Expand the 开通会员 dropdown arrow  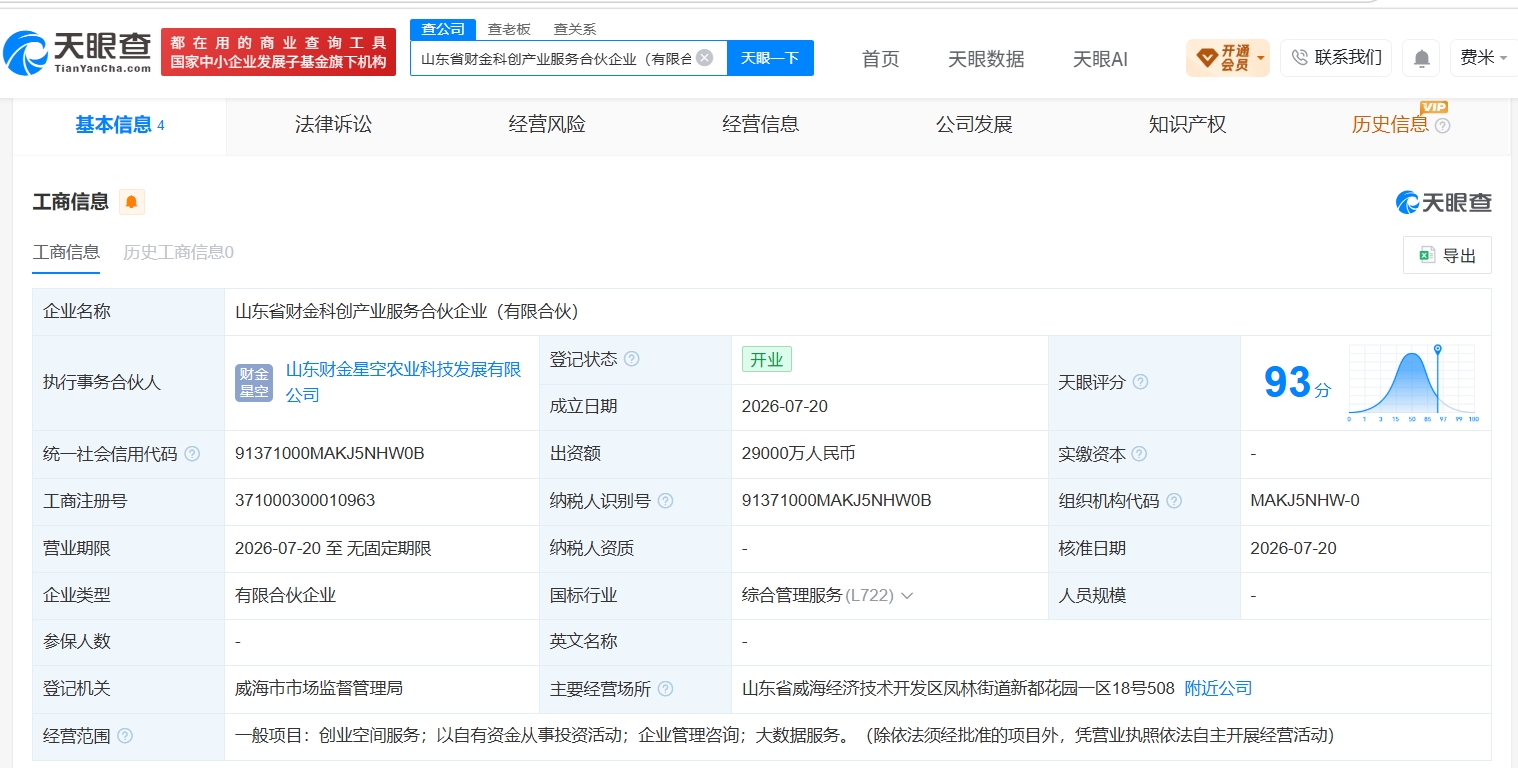click(x=1260, y=58)
